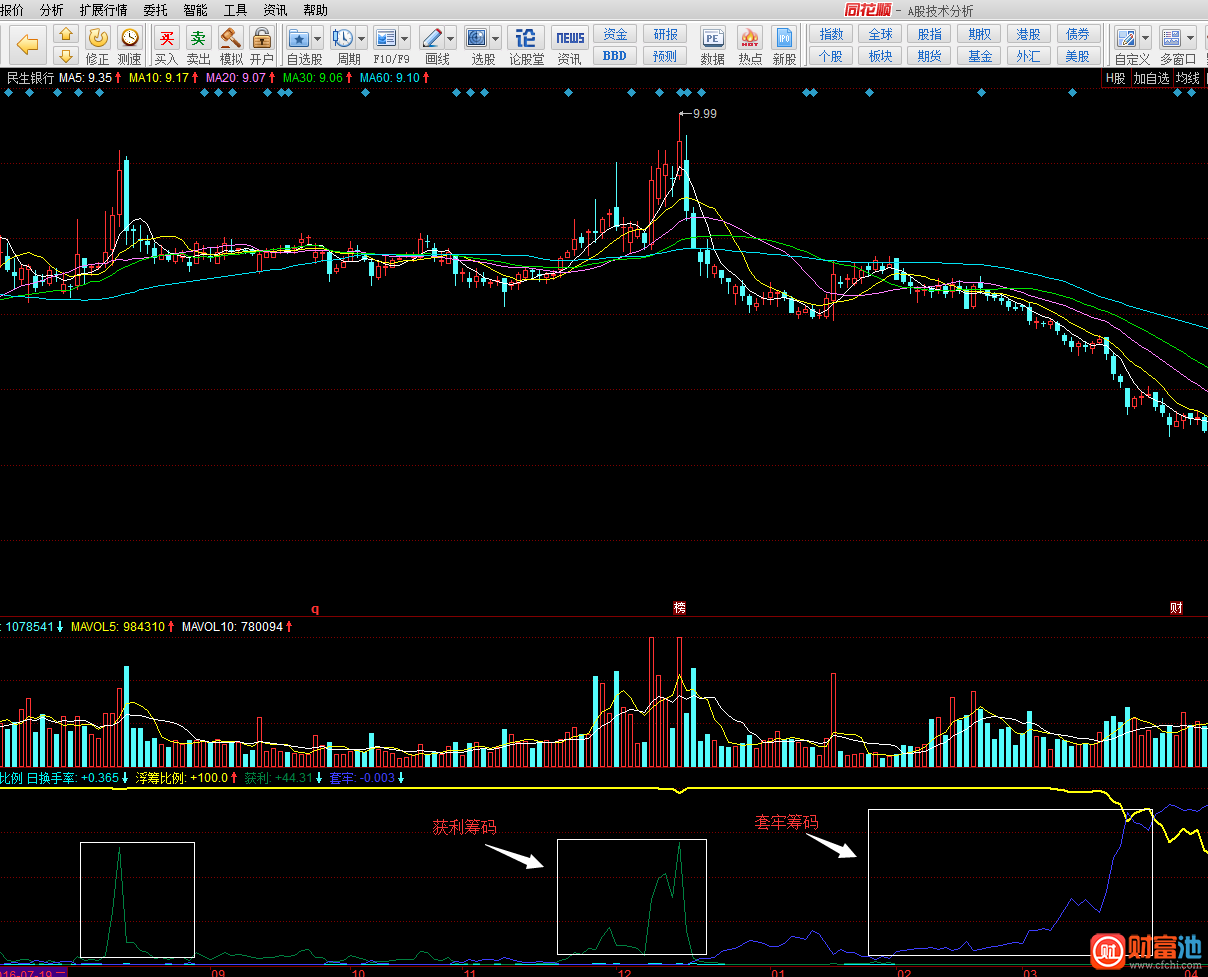Open the 自定义 custom layout icon

click(1126, 39)
